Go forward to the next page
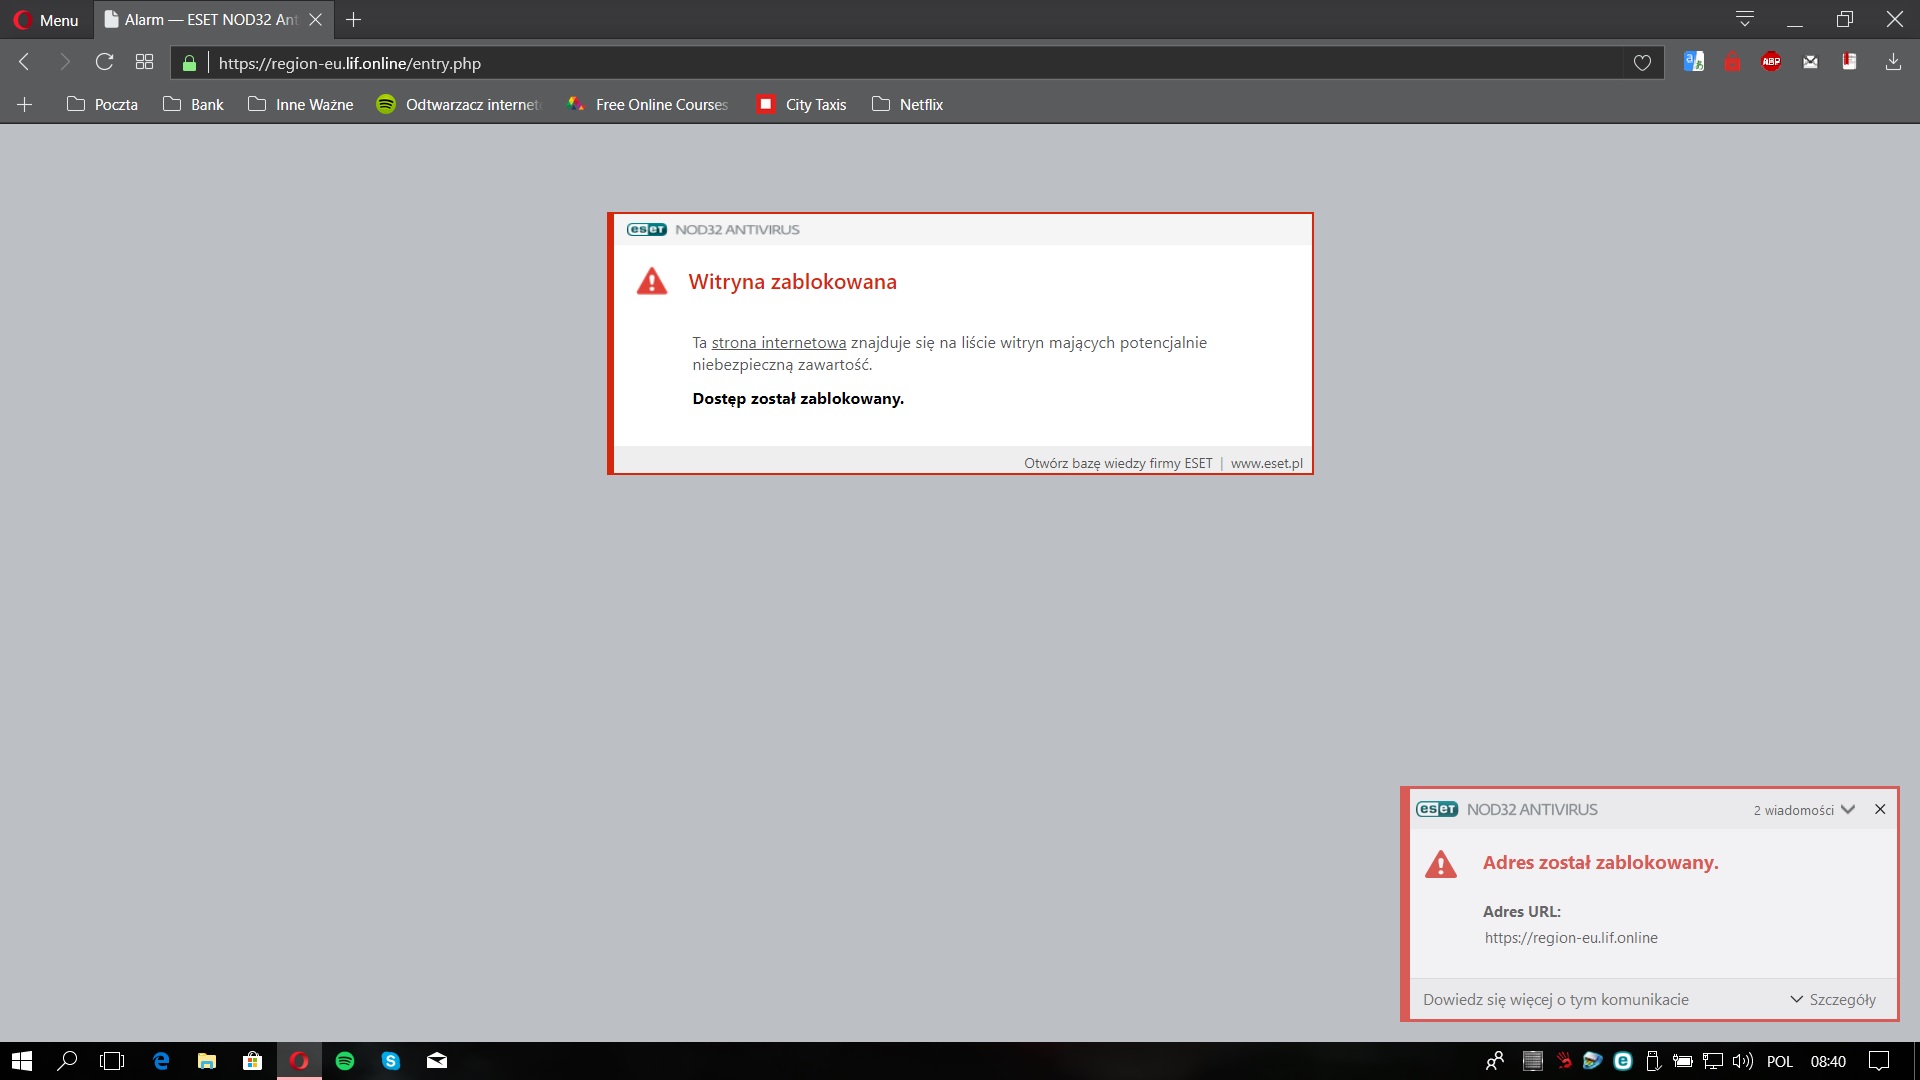 click(x=64, y=63)
